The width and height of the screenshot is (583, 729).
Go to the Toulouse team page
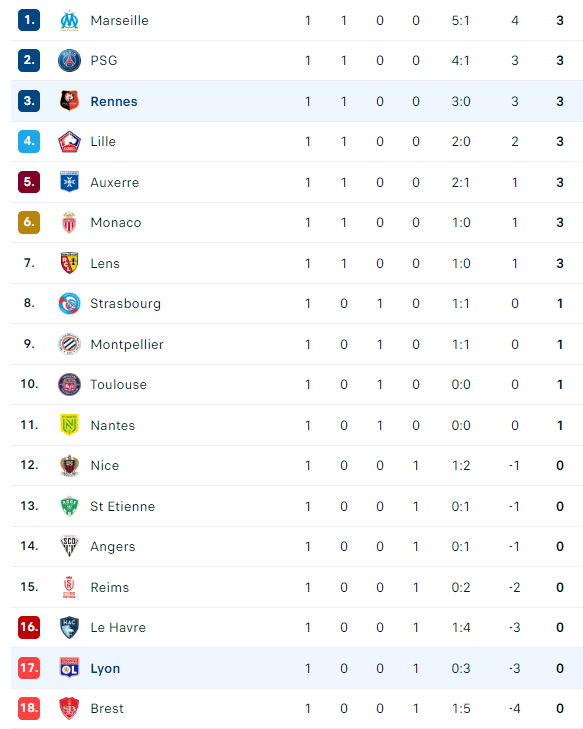click(119, 384)
